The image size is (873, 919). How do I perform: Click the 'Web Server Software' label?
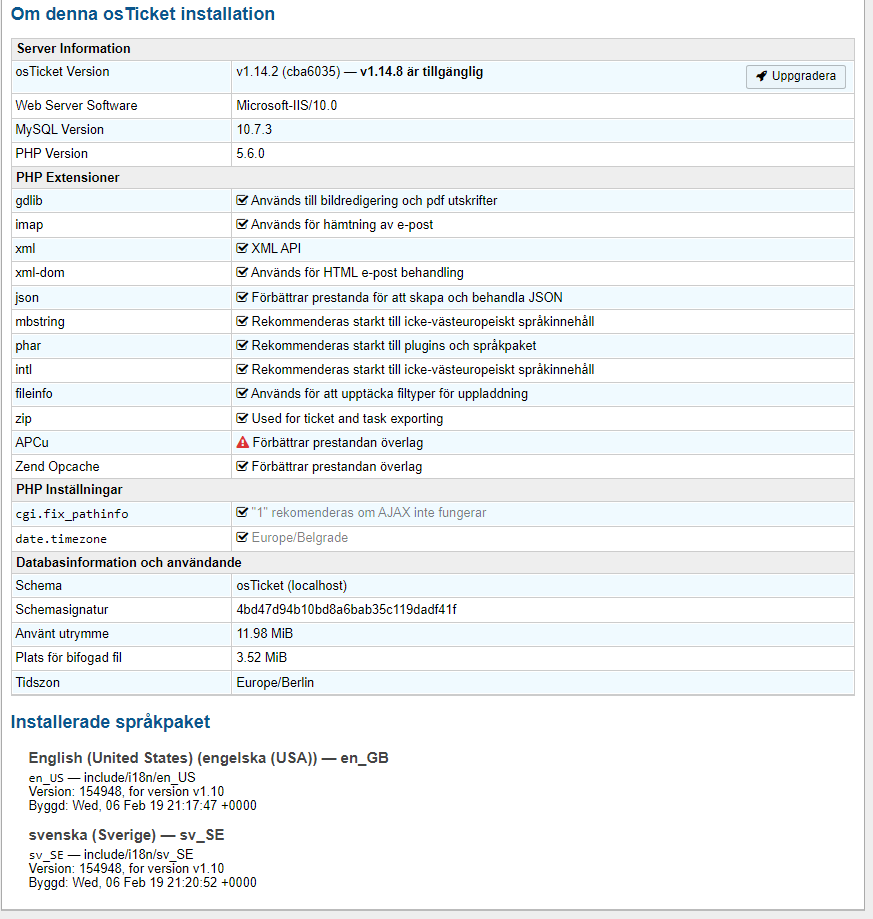coord(76,105)
